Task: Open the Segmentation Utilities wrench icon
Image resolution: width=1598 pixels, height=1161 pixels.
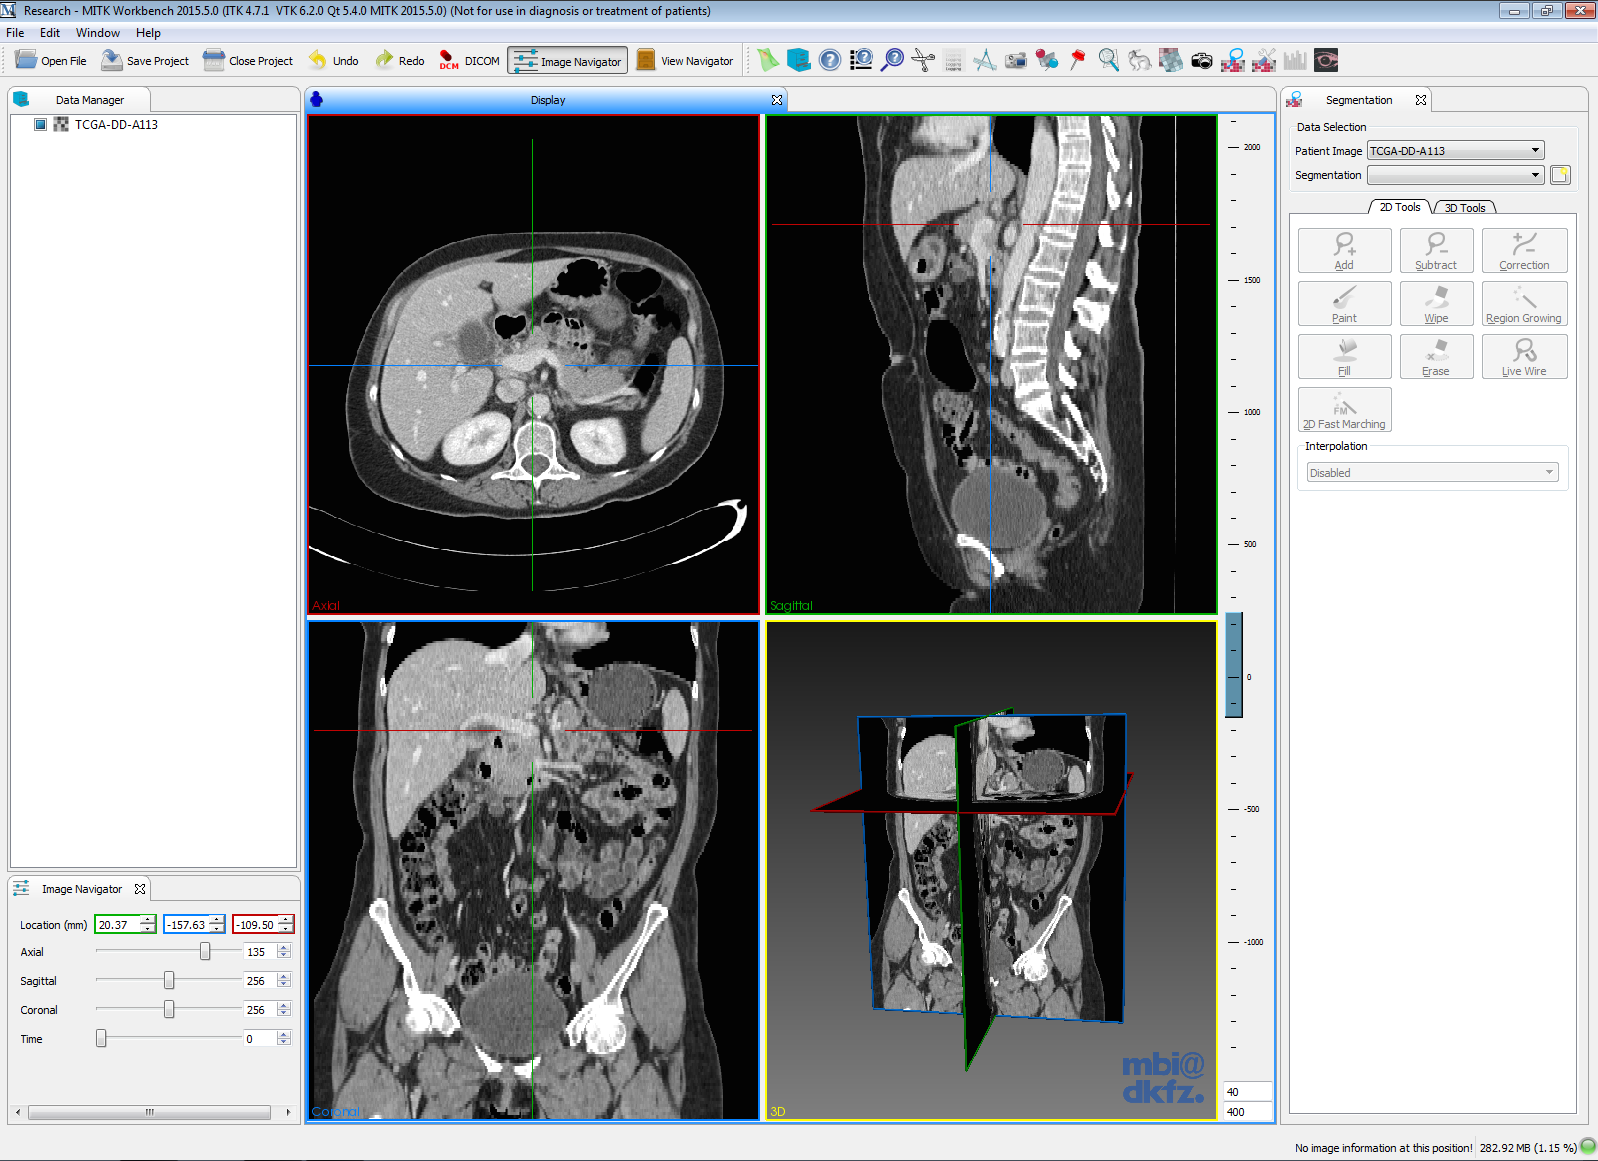Action: (x=1264, y=60)
